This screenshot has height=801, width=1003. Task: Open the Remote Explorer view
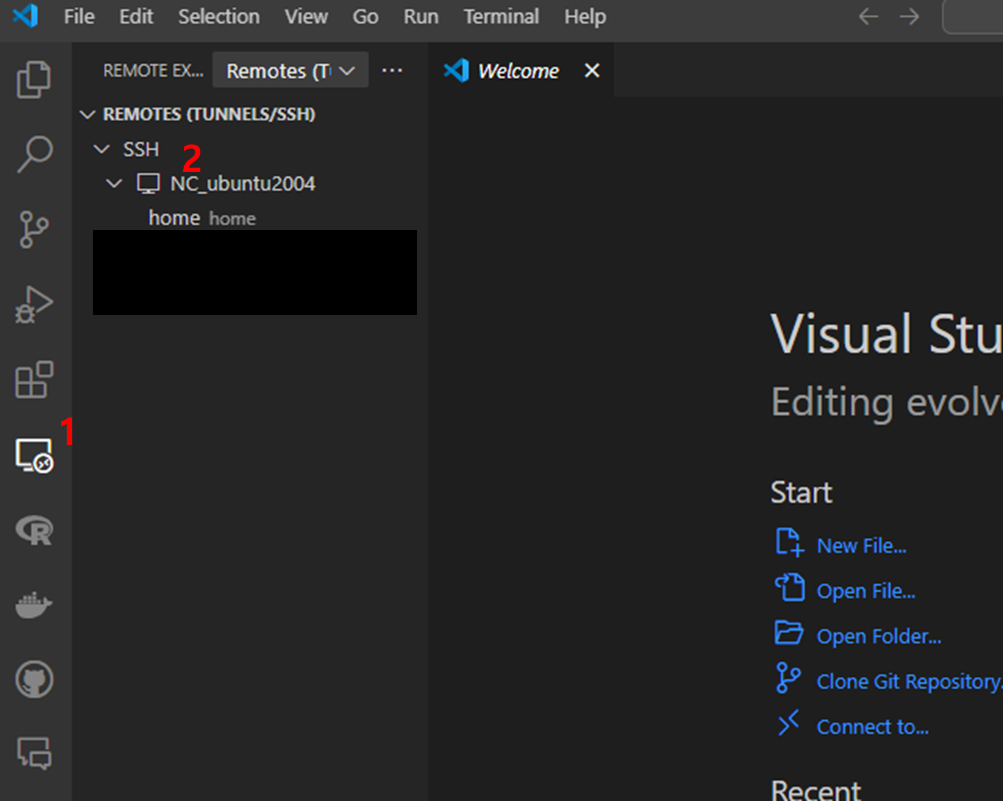pyautogui.click(x=34, y=456)
